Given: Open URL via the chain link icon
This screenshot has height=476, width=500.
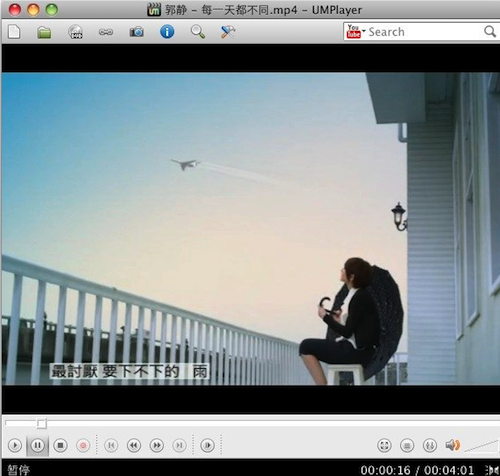Looking at the screenshot, I should [106, 32].
